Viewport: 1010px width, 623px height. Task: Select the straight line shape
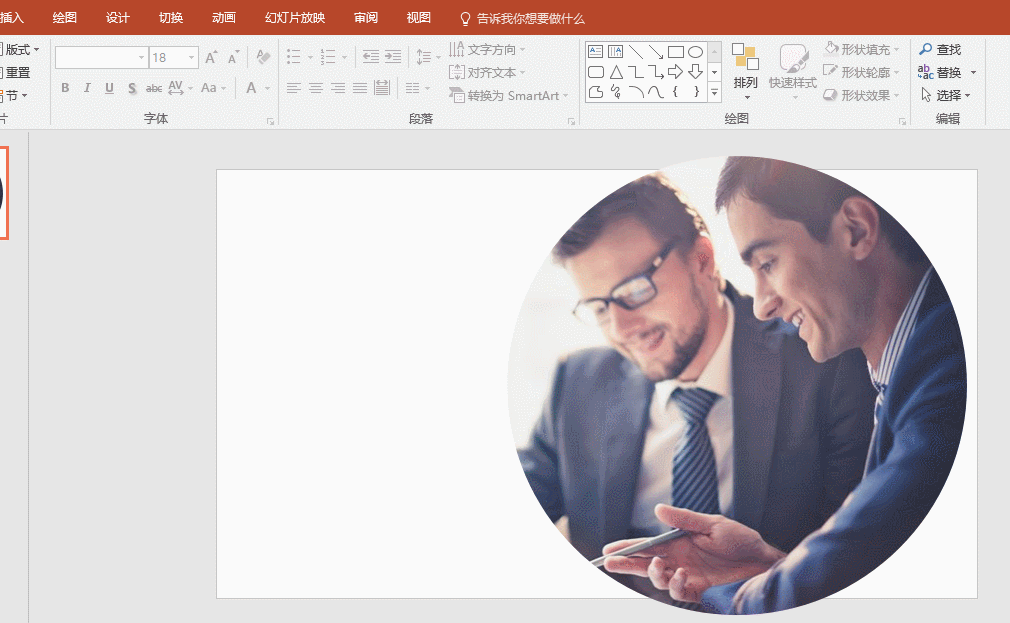tap(636, 52)
